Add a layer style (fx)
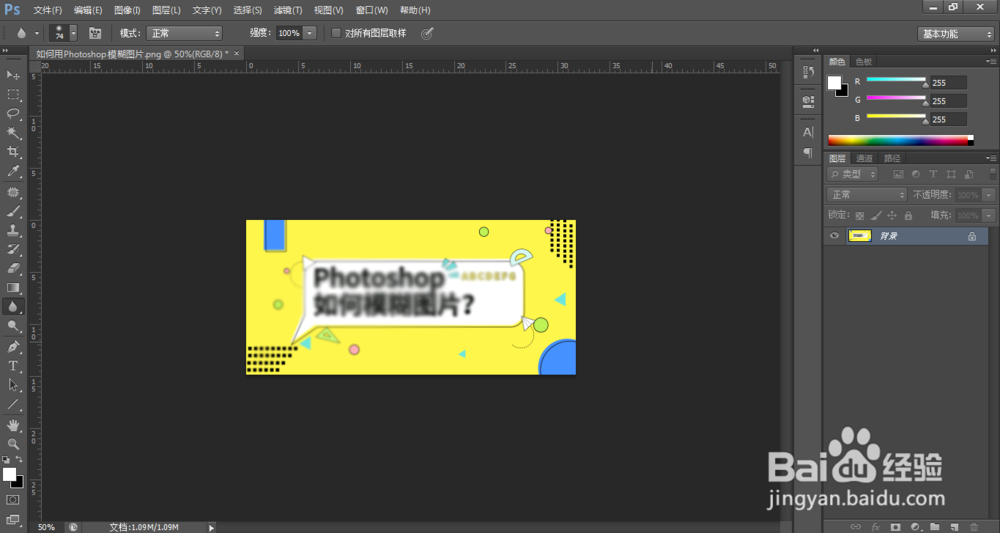1000x533 pixels. [x=876, y=527]
